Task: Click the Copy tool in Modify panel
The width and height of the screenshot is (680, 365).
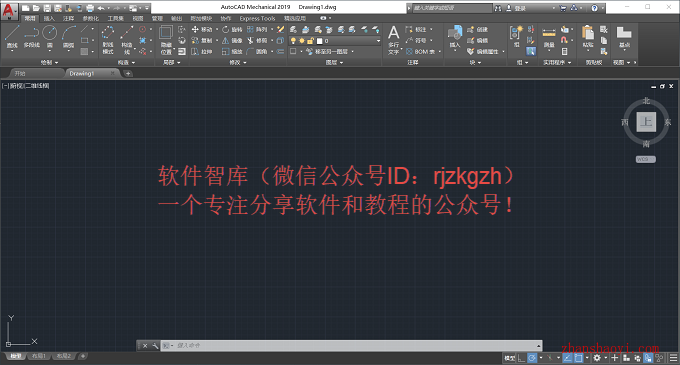Action: (x=202, y=40)
